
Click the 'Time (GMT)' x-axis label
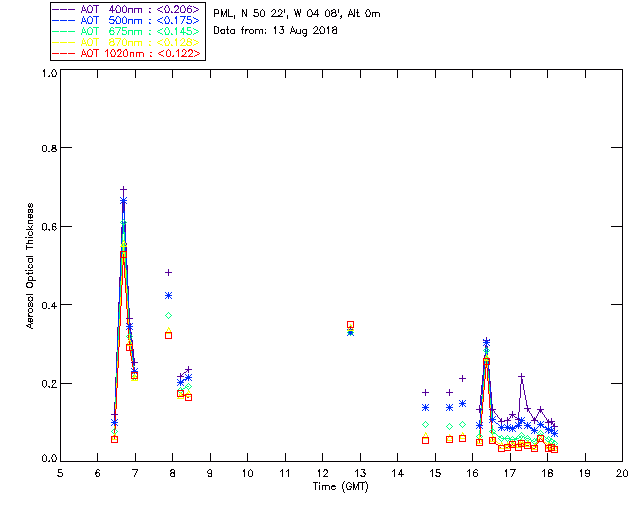click(341, 487)
